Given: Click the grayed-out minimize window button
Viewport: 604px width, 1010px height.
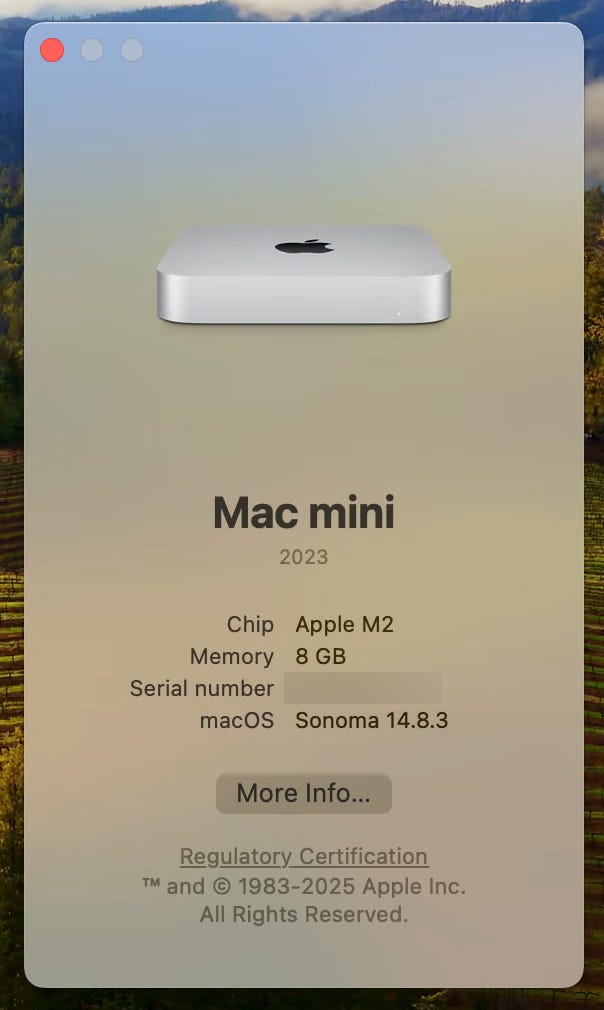Looking at the screenshot, I should point(91,50).
